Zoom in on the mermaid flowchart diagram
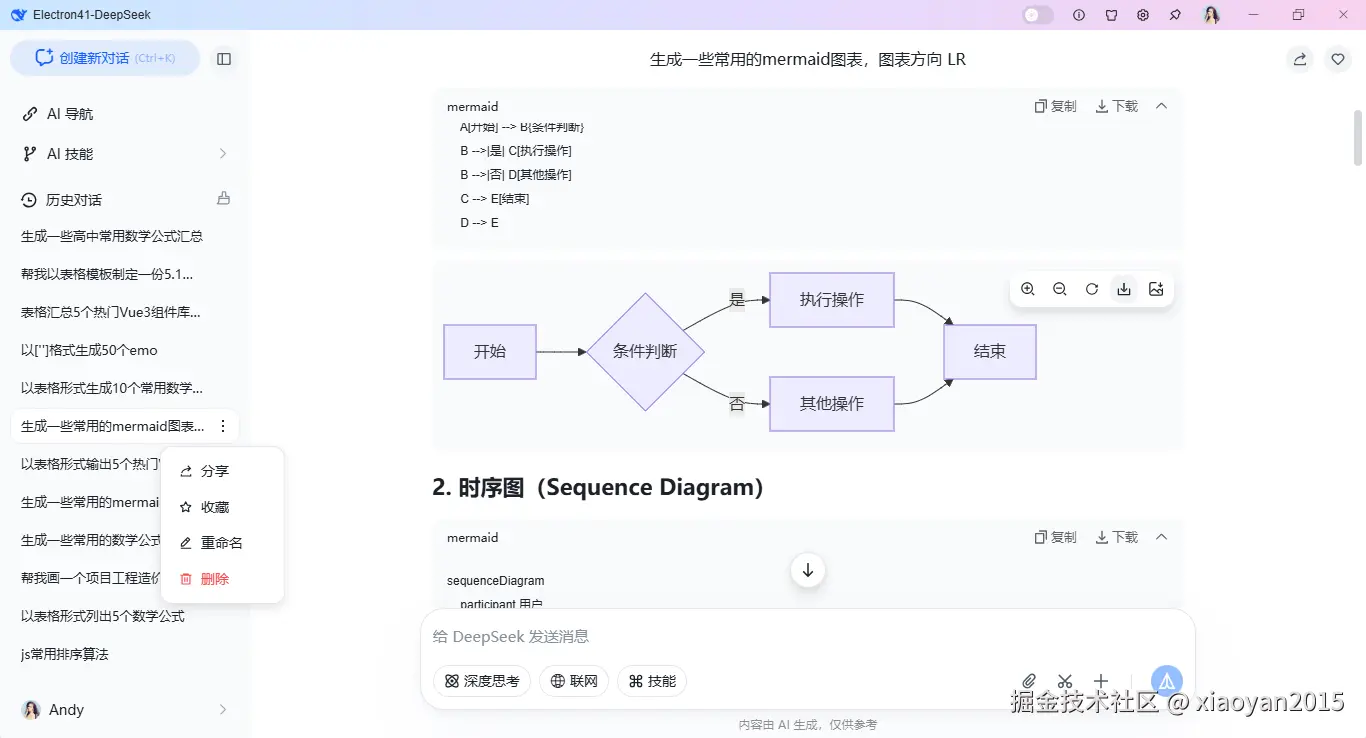Viewport: 1366px width, 738px height. point(1027,289)
